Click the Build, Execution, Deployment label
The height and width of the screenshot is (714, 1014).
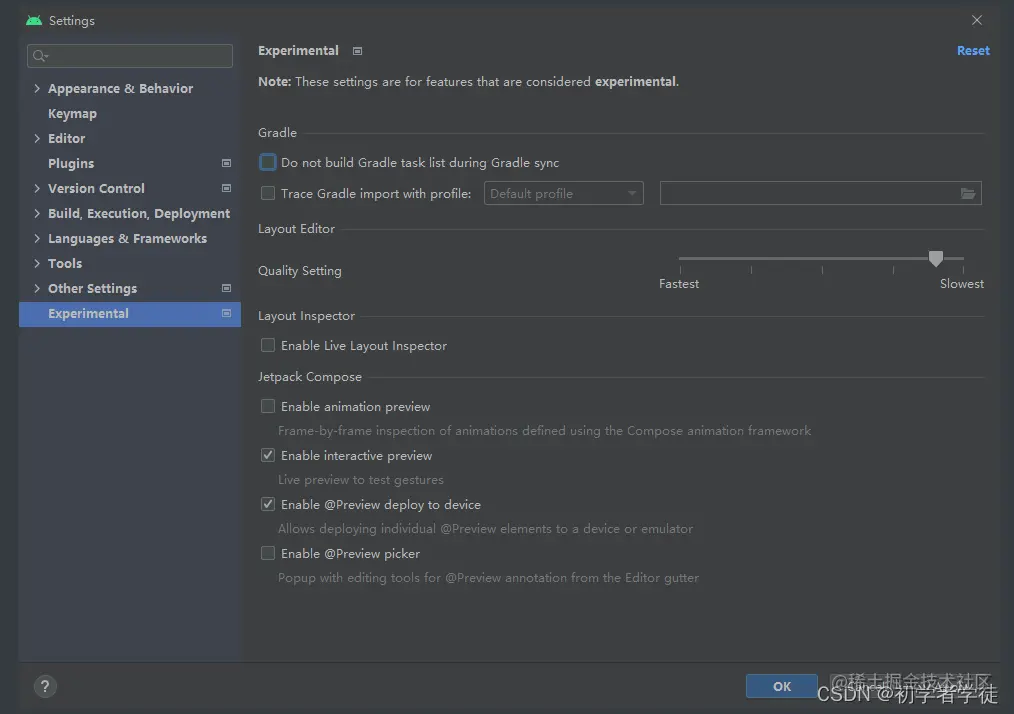139,213
